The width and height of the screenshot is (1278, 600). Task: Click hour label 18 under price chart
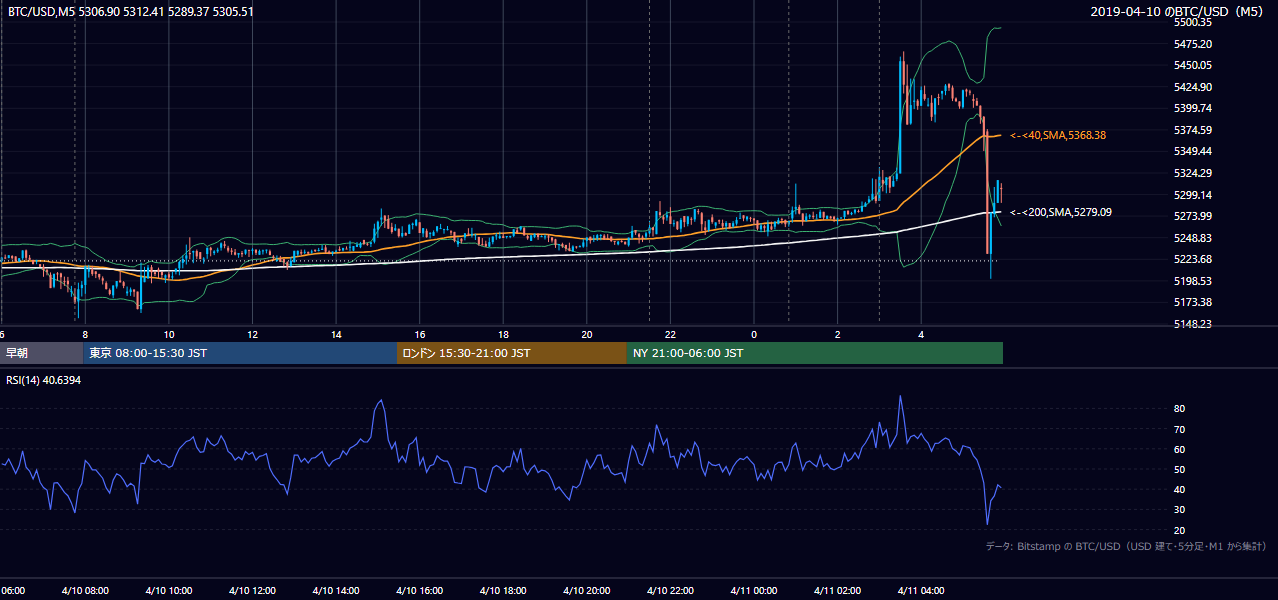pyautogui.click(x=503, y=334)
